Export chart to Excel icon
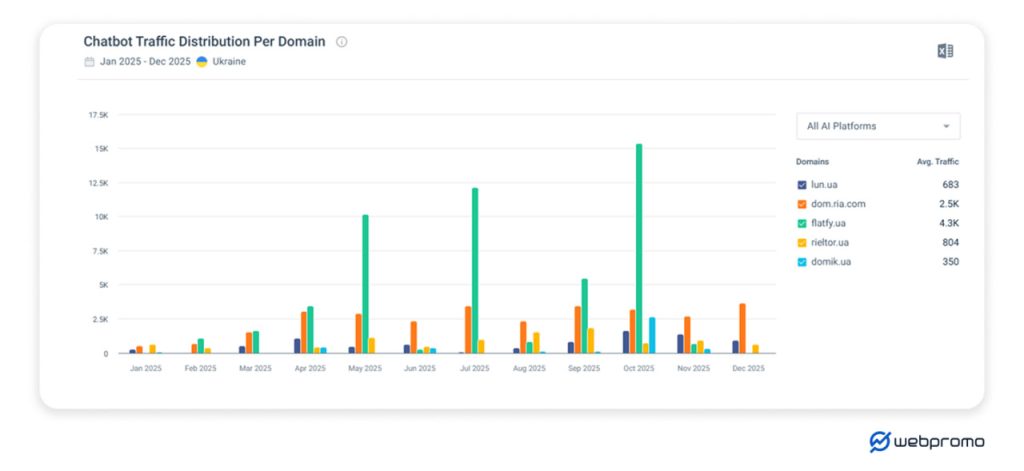This screenshot has height=471, width=1024. point(945,51)
